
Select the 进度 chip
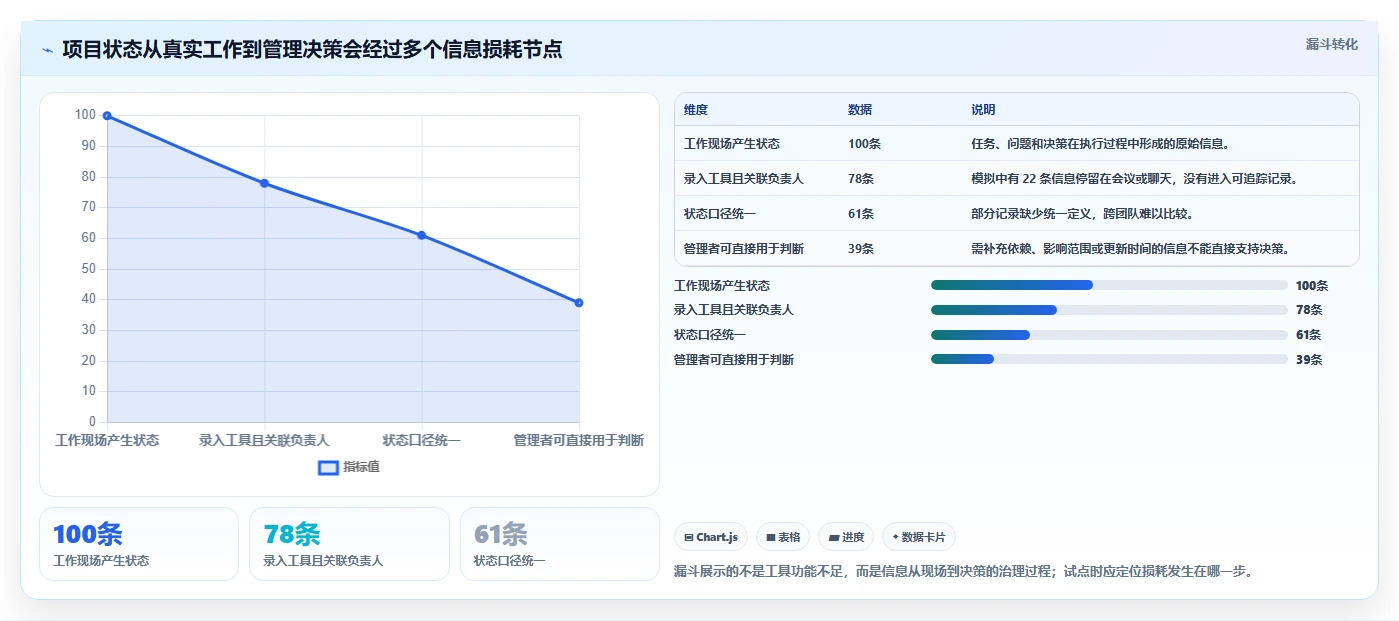click(x=846, y=537)
